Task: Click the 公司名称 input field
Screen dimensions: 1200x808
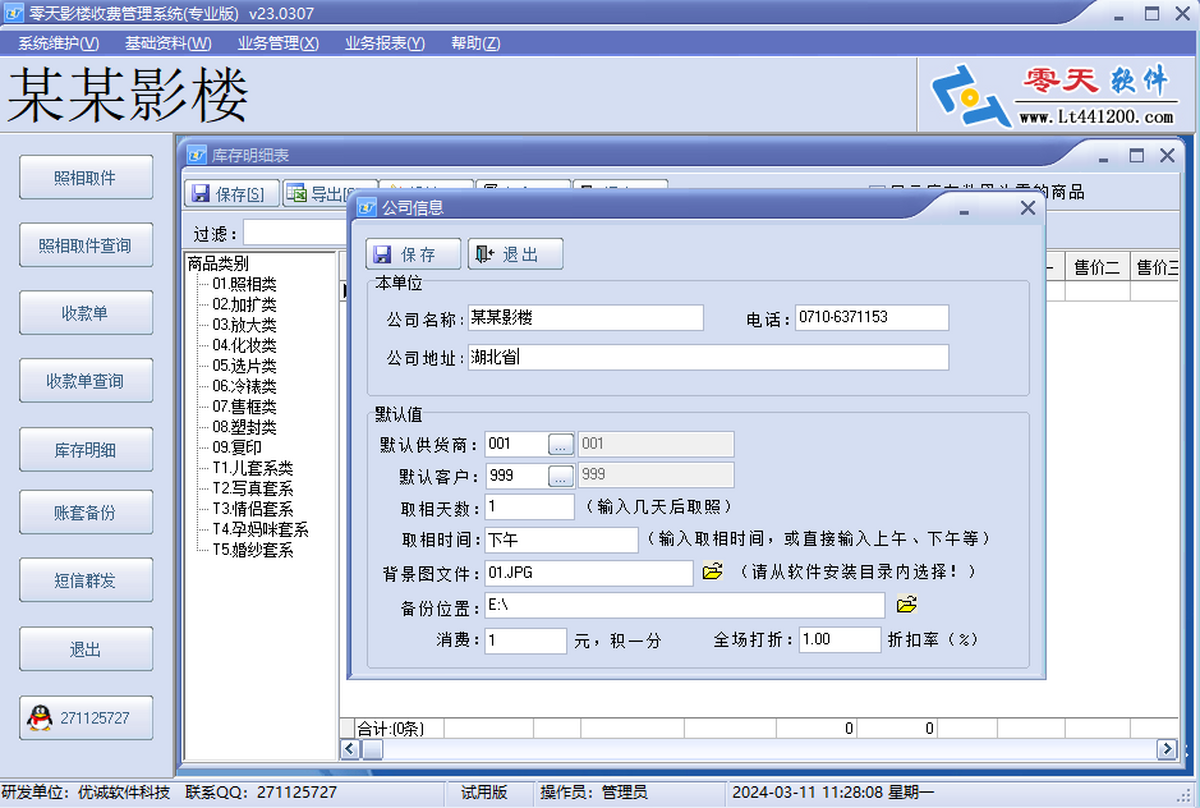Action: 586,318
